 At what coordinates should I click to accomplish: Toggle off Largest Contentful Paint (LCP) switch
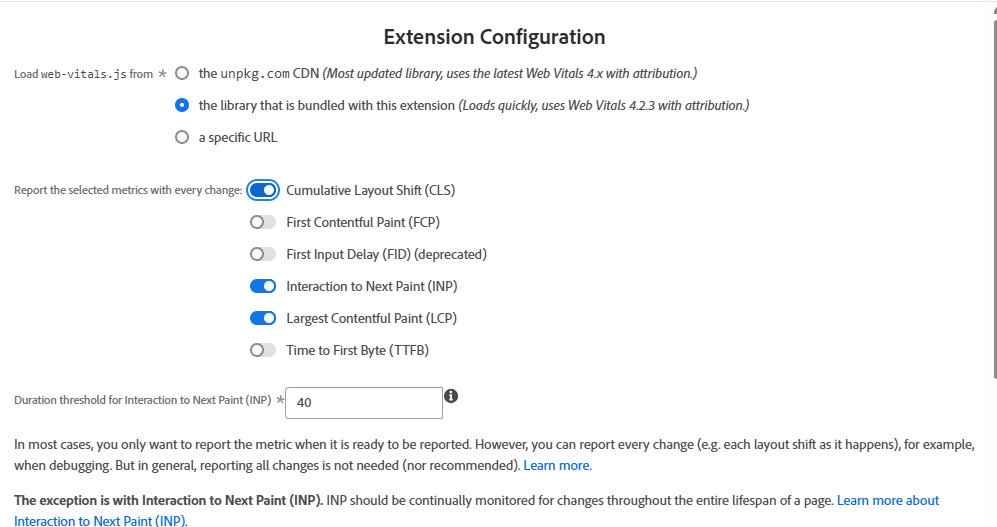pos(263,318)
